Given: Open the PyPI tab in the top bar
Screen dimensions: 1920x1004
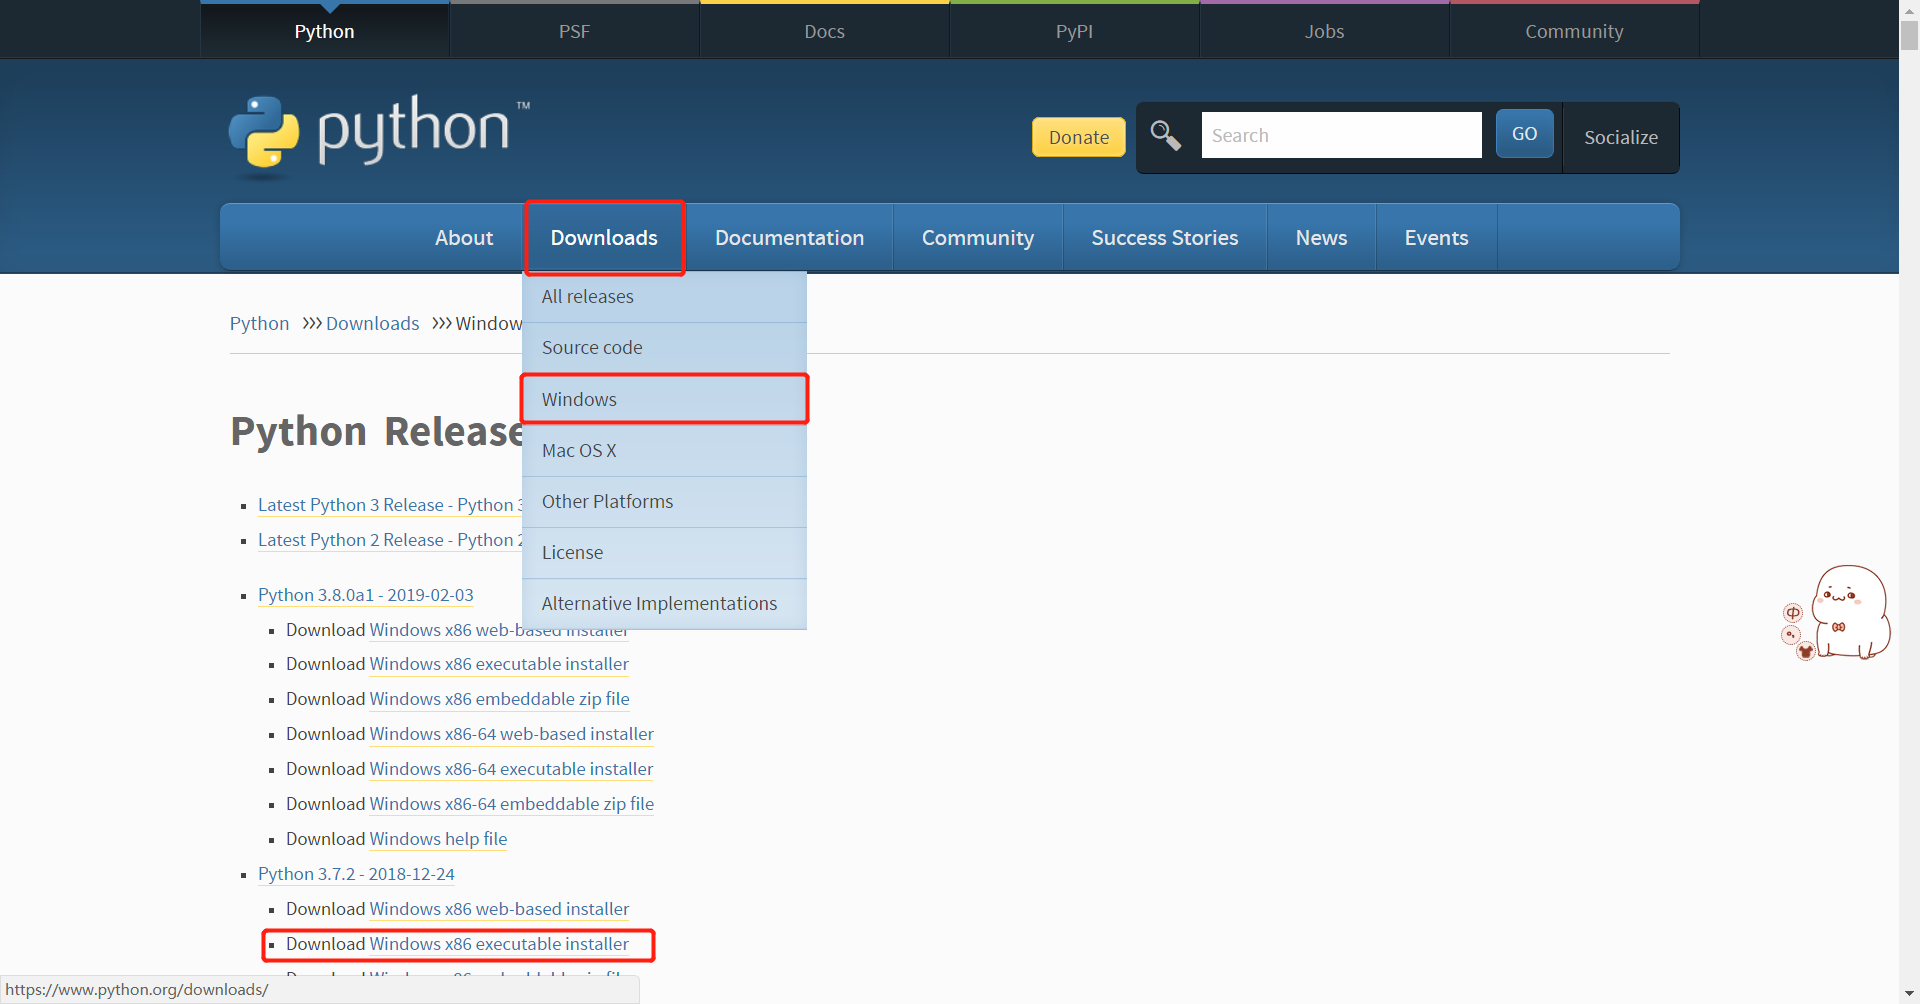Looking at the screenshot, I should point(1074,31).
